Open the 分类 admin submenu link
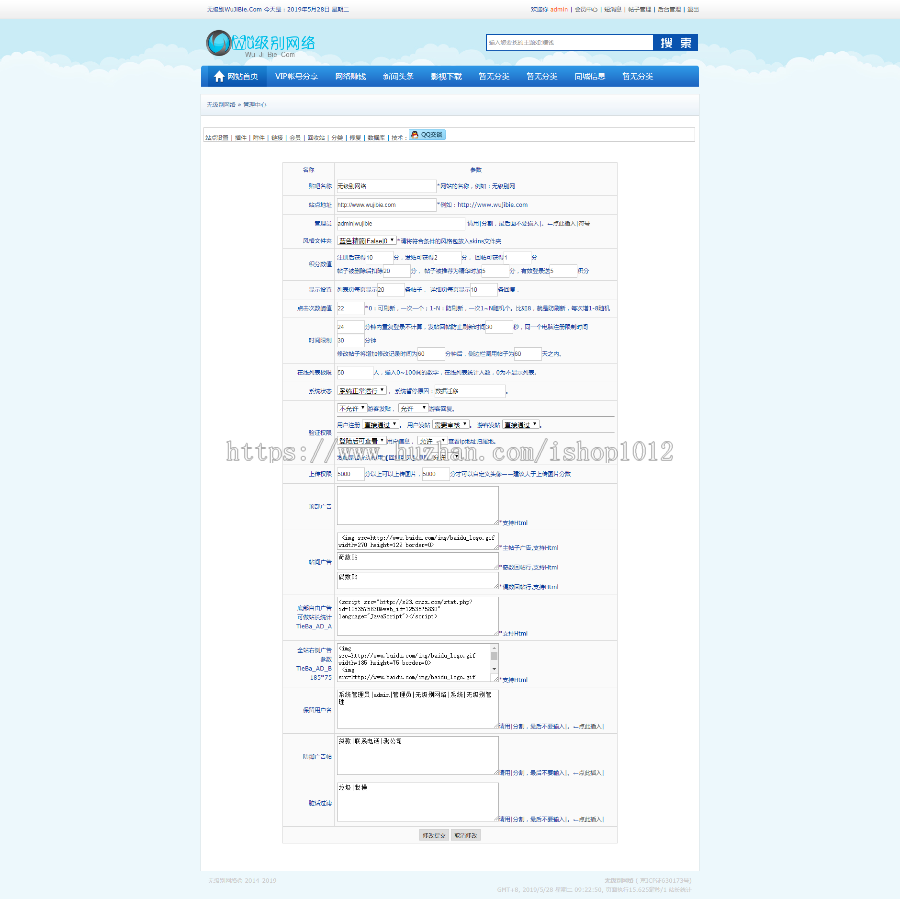The height and width of the screenshot is (899, 900). click(337, 138)
